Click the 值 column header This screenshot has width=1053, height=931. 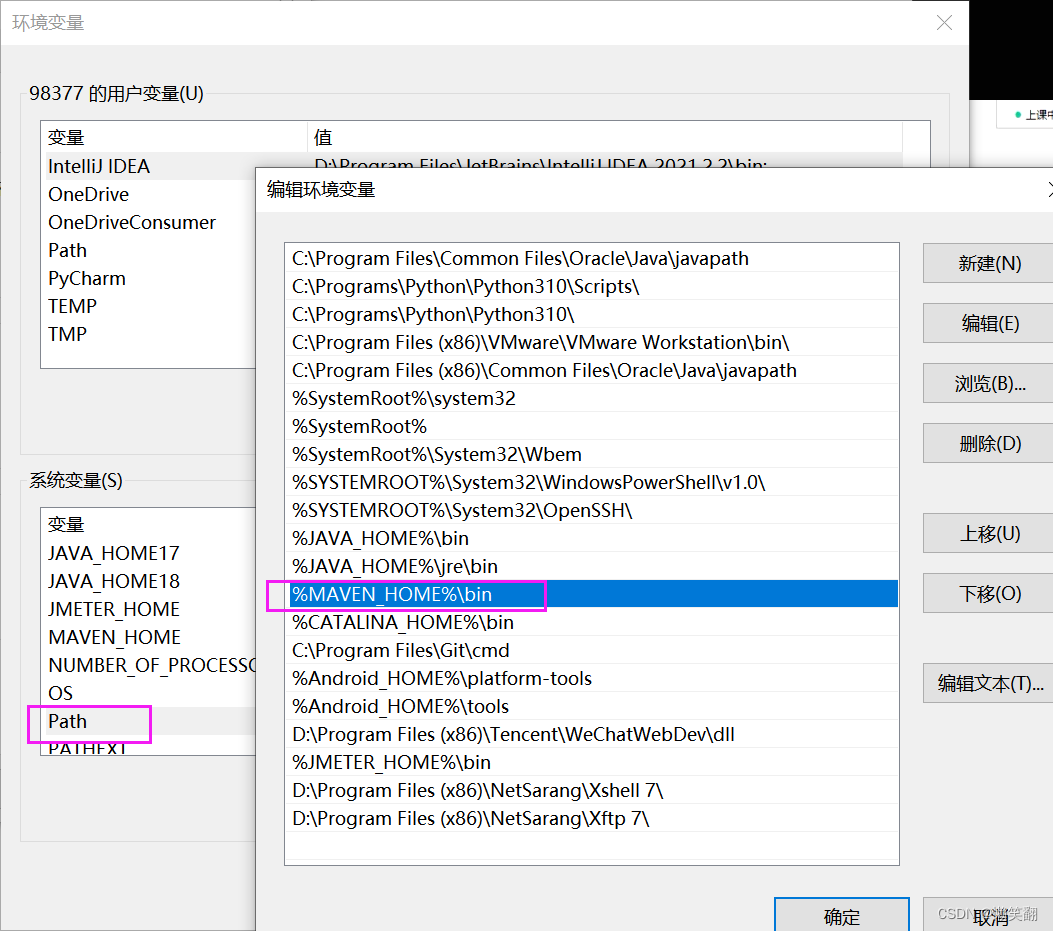(323, 137)
